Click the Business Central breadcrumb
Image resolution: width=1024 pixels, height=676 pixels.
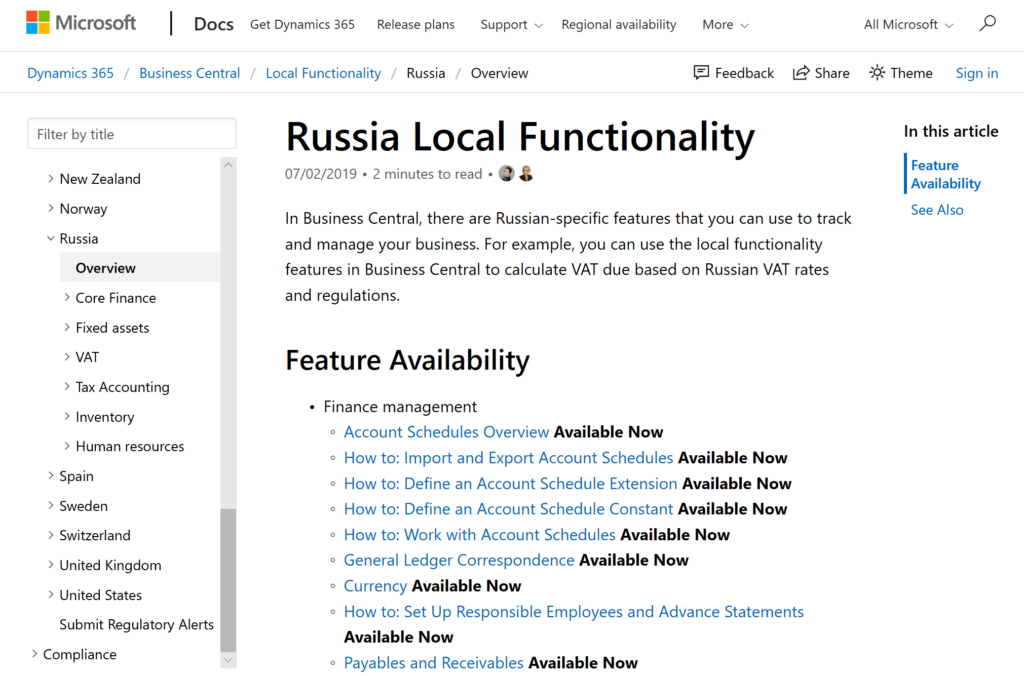189,72
